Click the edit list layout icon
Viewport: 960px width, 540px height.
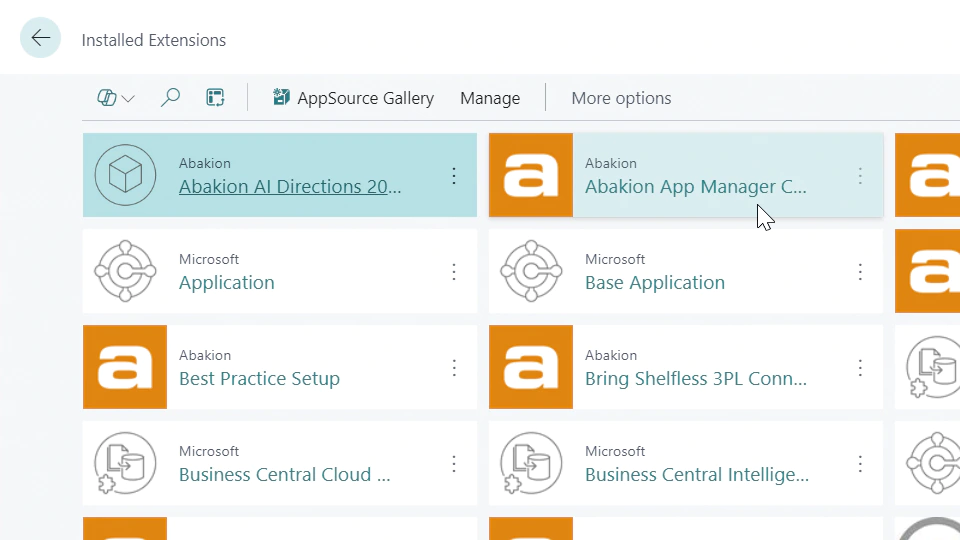click(x=216, y=98)
